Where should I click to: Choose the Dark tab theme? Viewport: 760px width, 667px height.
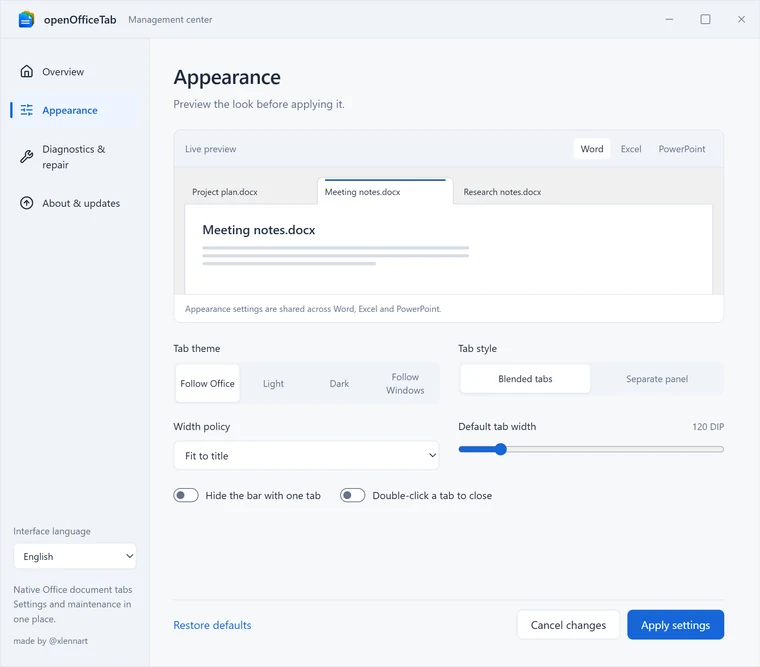tap(339, 383)
